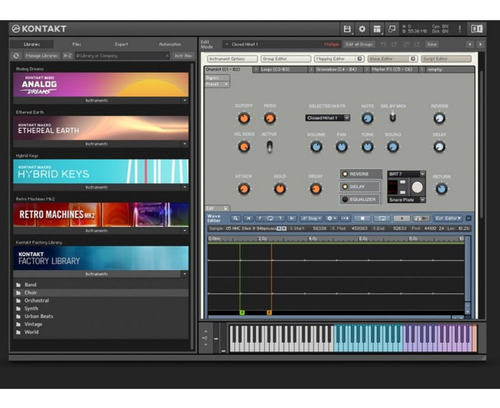Open the BRT 7 reverb preset dropdown
This screenshot has width=500, height=408.
406,174
